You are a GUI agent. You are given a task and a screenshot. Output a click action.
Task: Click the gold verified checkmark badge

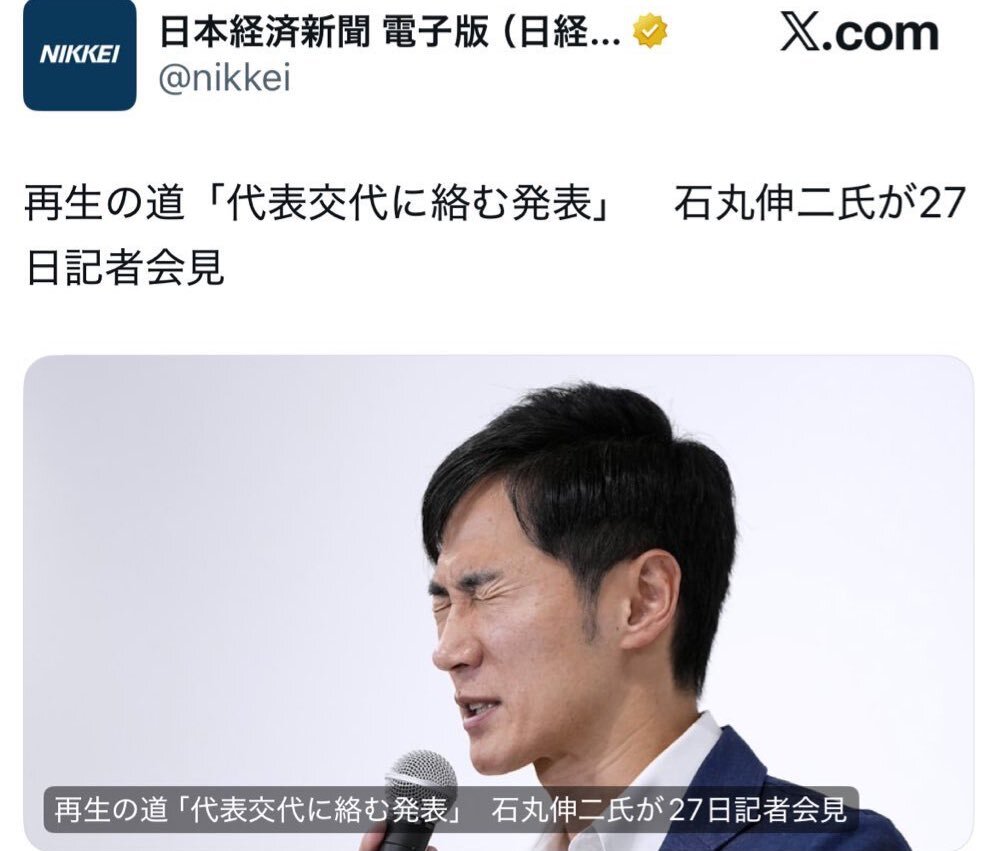(x=650, y=31)
